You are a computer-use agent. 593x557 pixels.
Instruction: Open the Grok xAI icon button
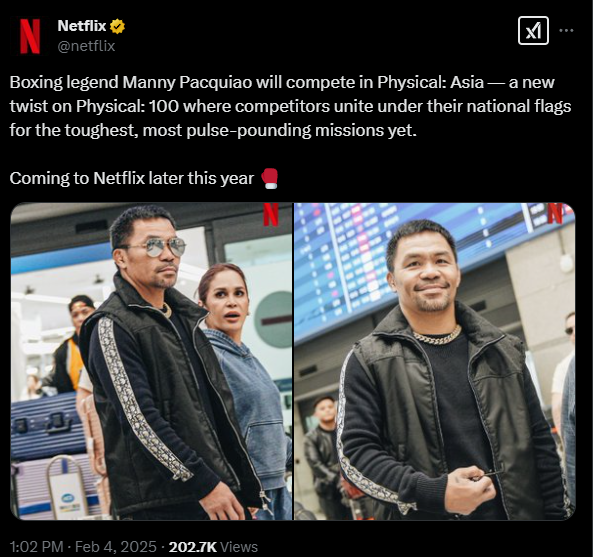tap(533, 31)
